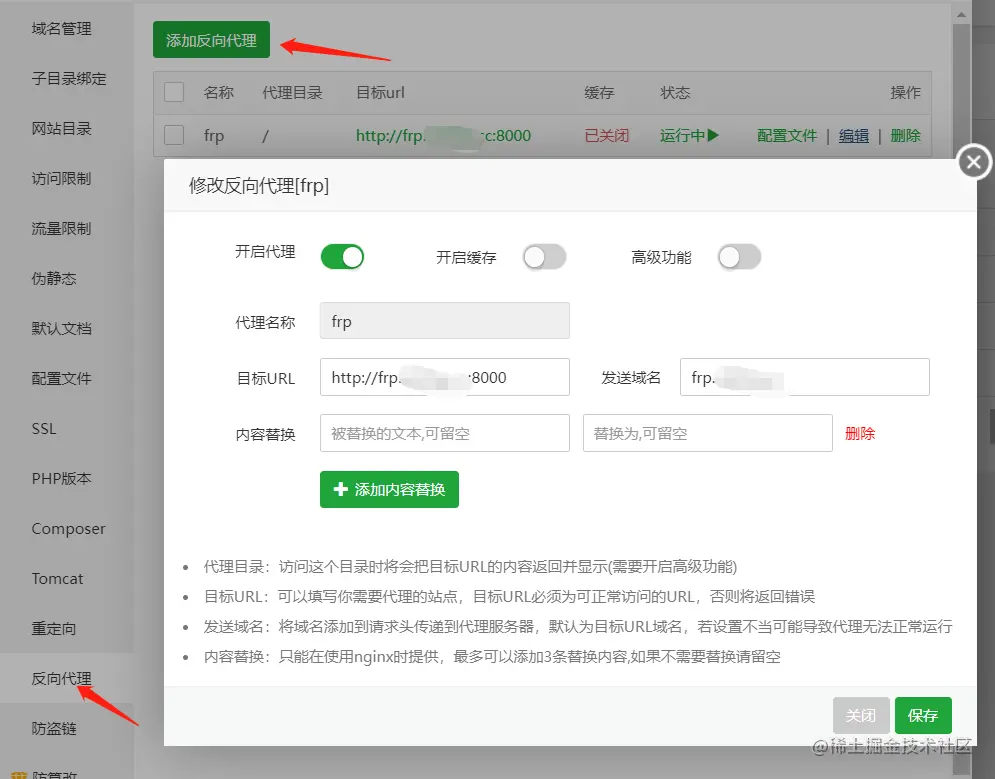Open Tomcat in the sidebar
This screenshot has width=995, height=779.
point(57,579)
